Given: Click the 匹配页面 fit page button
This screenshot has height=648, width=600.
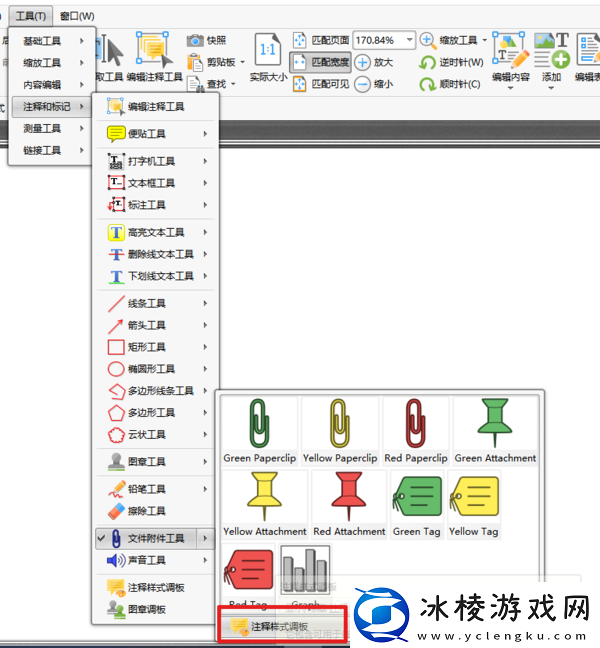Looking at the screenshot, I should (x=321, y=40).
